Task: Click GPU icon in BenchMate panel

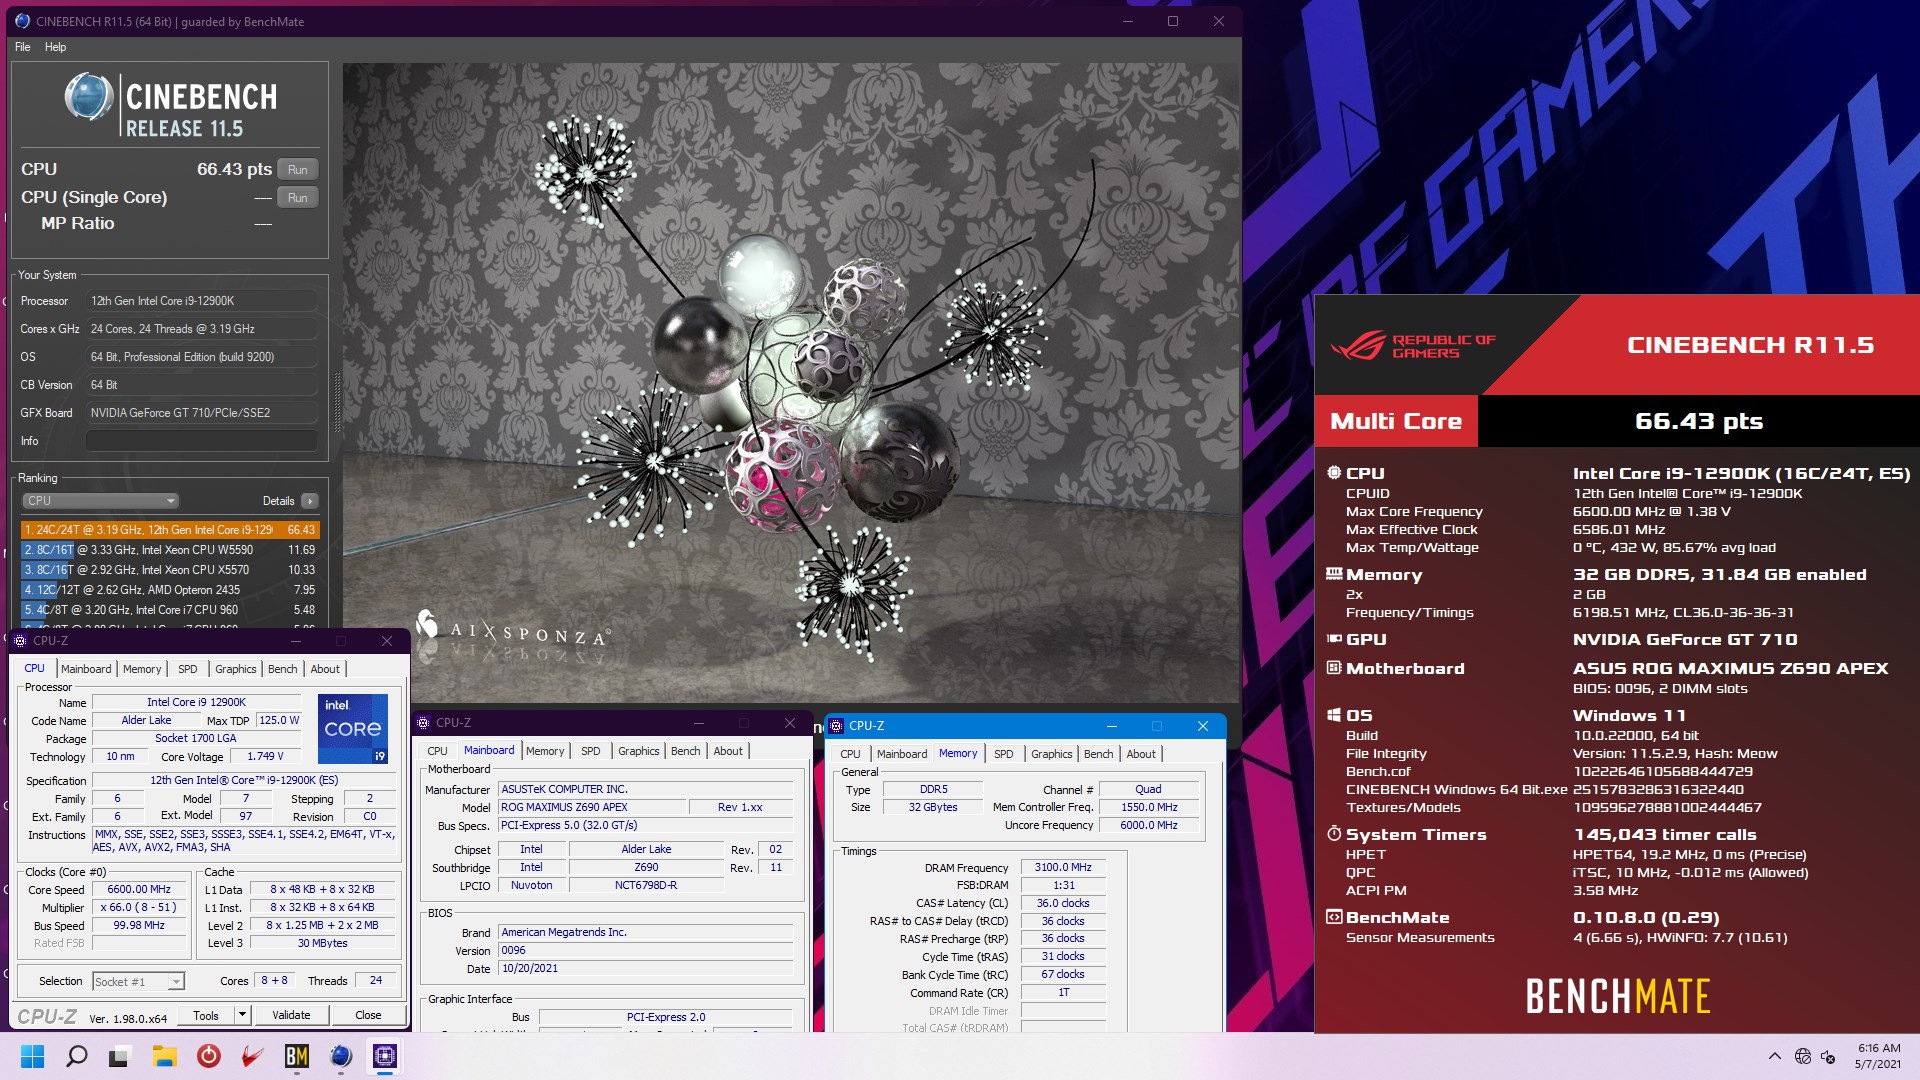Action: [1333, 639]
